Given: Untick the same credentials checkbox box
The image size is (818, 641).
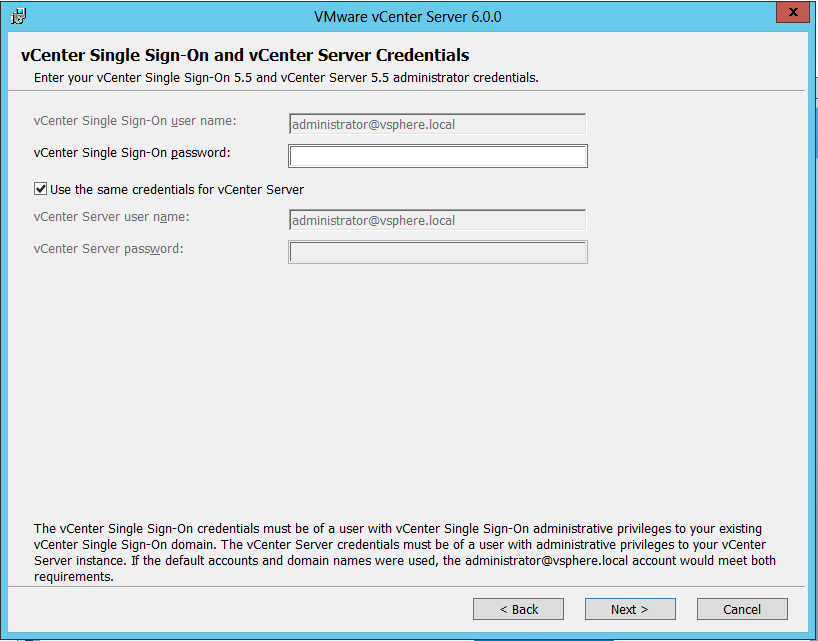Looking at the screenshot, I should pyautogui.click(x=41, y=188).
